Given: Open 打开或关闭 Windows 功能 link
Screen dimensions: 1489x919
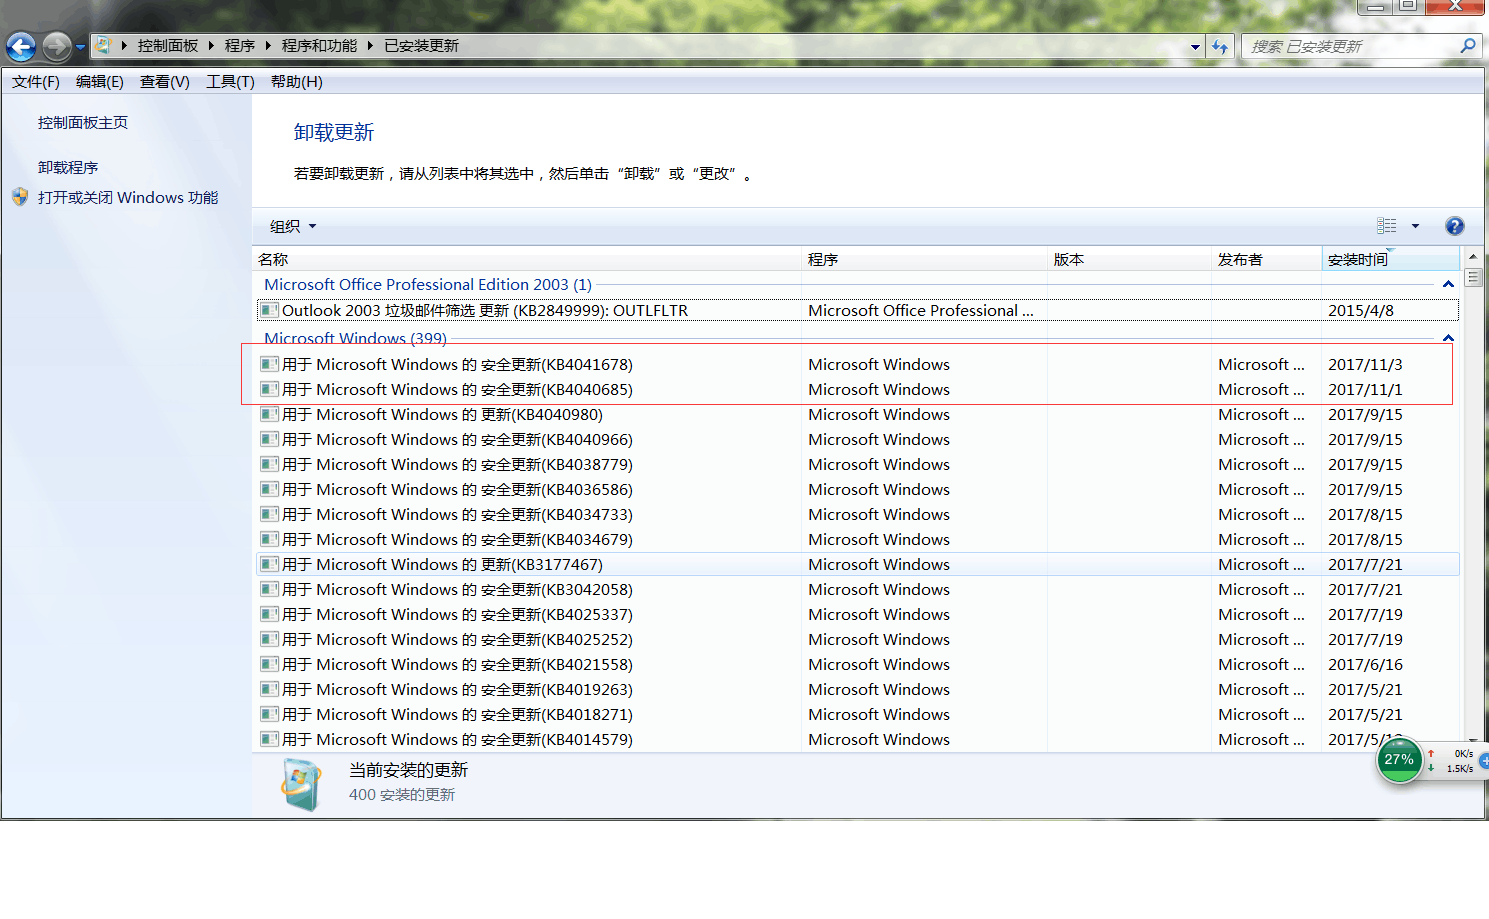Looking at the screenshot, I should [x=128, y=197].
